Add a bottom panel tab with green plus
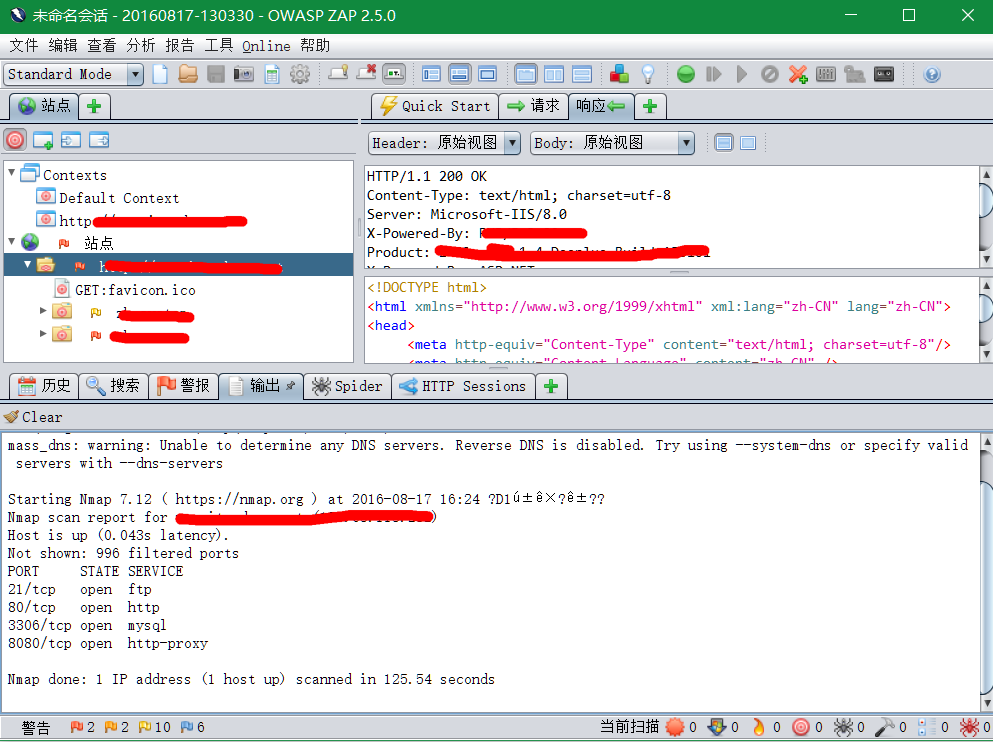Image resolution: width=993 pixels, height=742 pixels. click(x=551, y=386)
